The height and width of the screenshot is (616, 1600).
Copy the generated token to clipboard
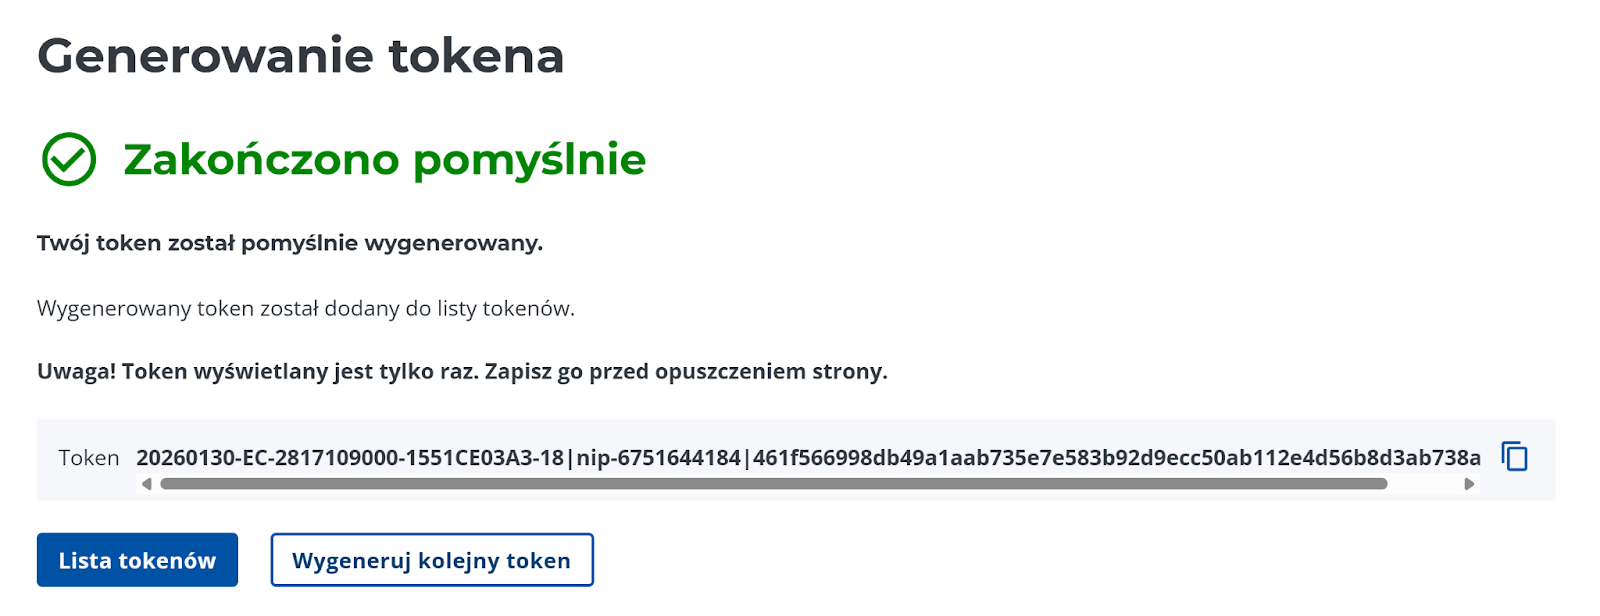point(1515,457)
